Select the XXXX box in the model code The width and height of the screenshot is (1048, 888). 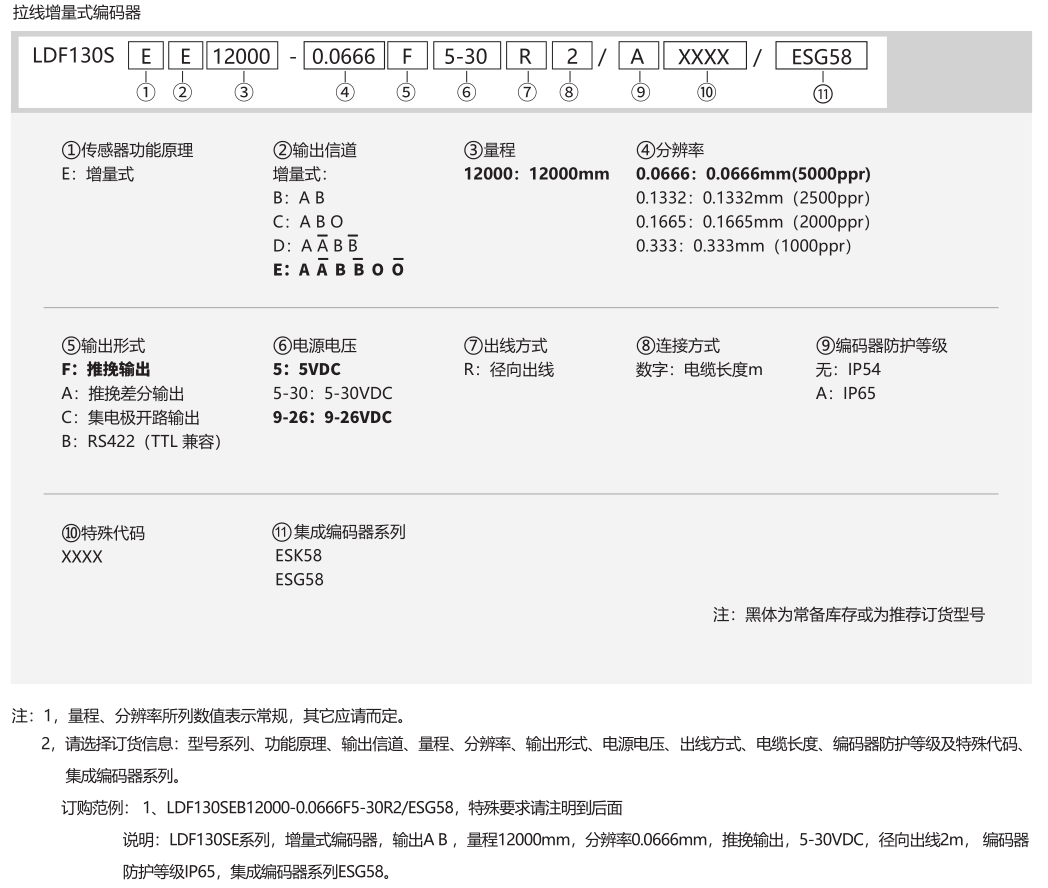[704, 56]
